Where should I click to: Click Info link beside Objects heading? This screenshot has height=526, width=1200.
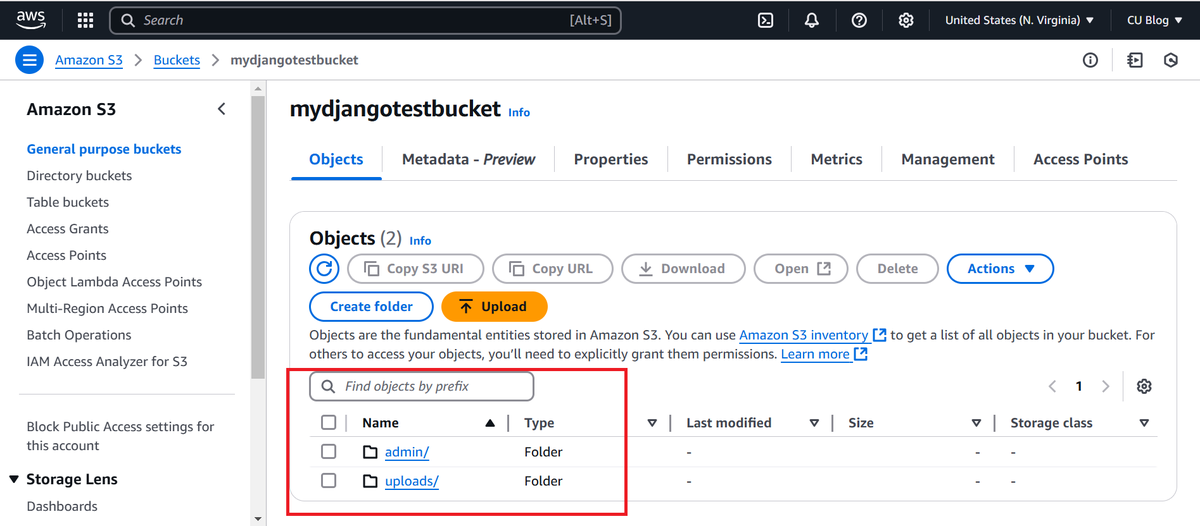pos(420,241)
